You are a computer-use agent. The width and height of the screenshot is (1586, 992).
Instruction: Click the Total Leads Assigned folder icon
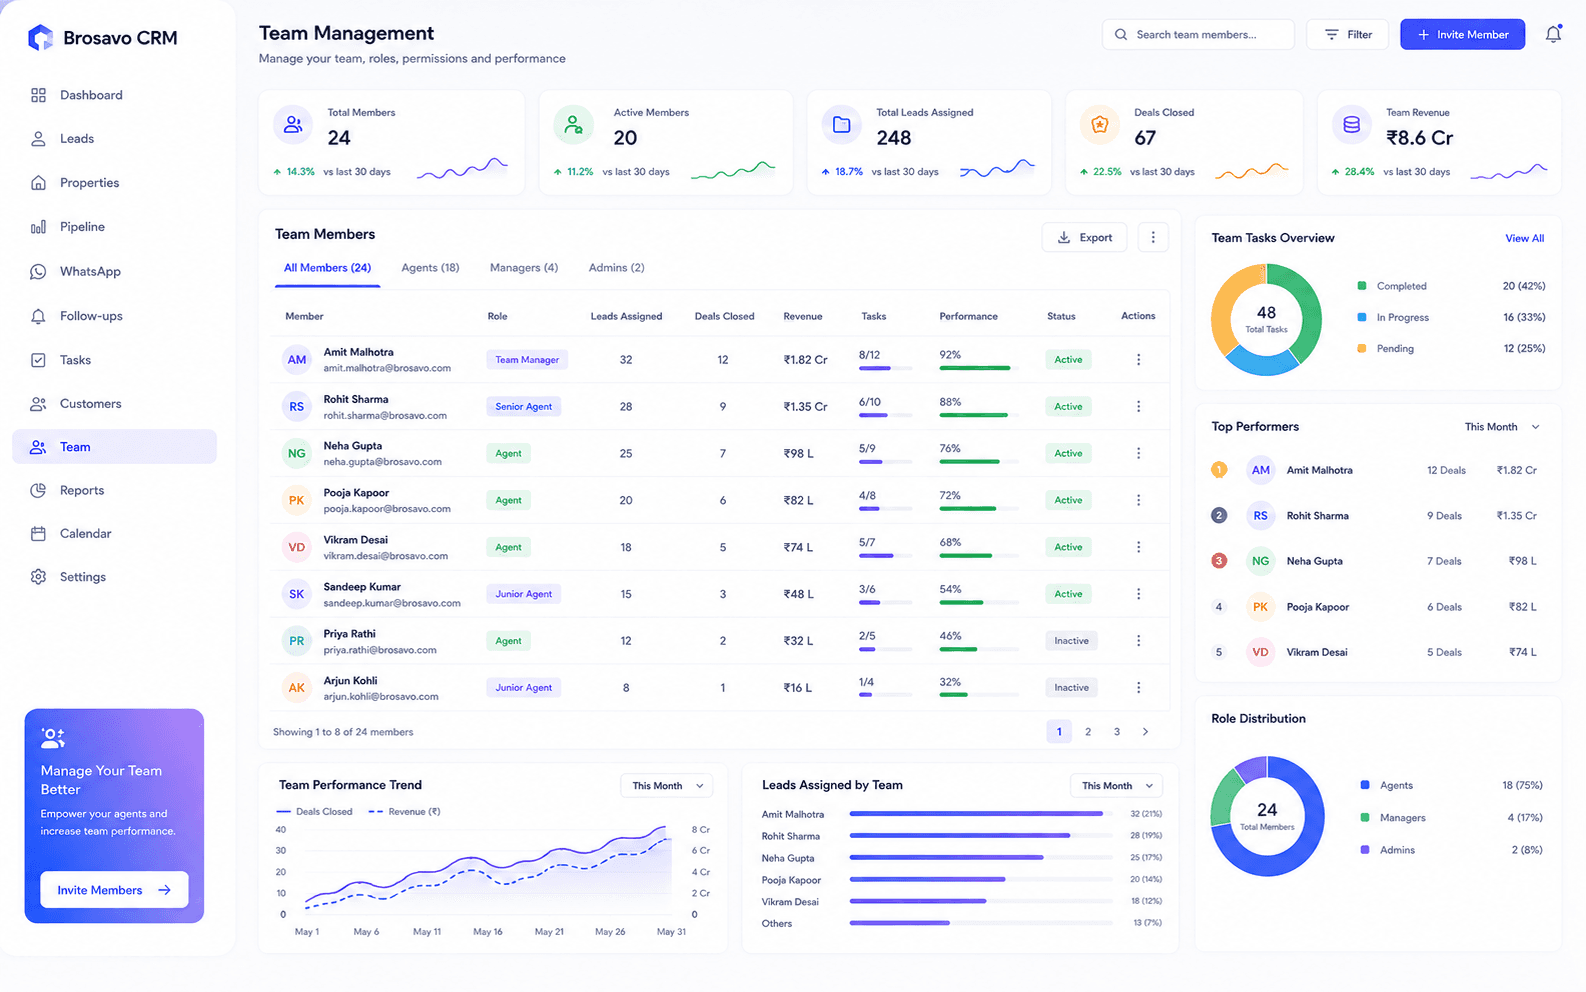(842, 125)
